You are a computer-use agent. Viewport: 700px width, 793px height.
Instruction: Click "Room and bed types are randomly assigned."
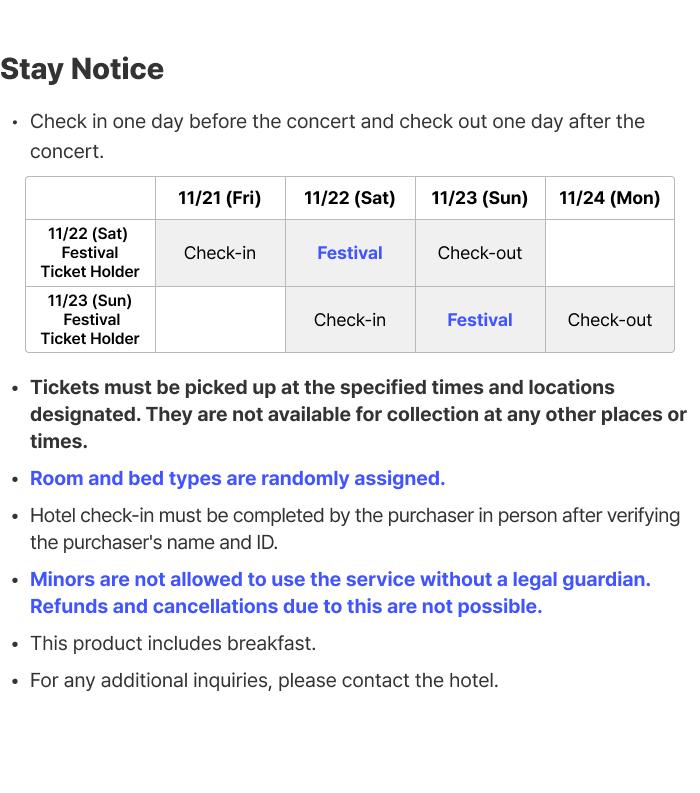237,478
